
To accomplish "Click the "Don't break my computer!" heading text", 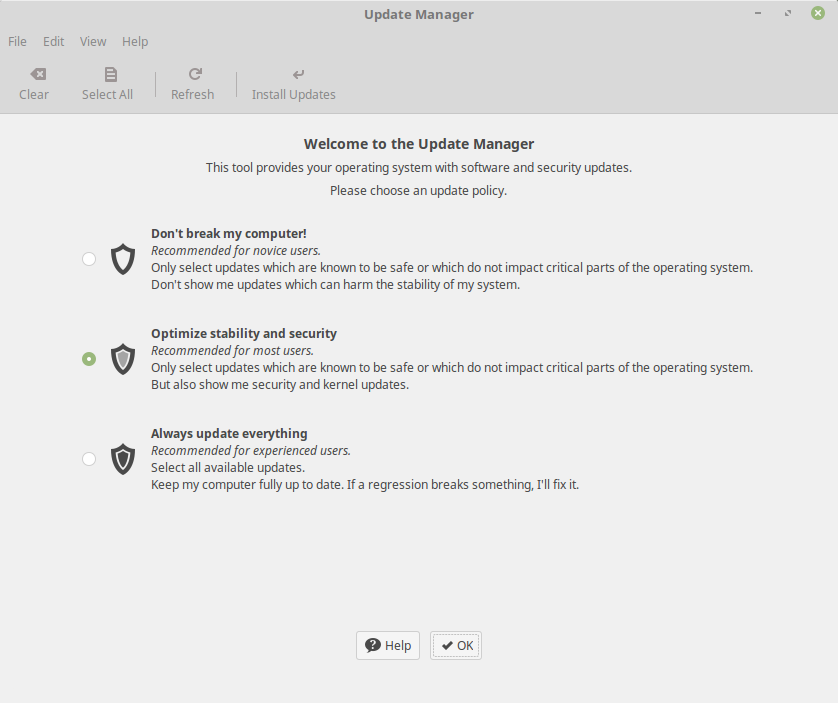I will [x=229, y=234].
